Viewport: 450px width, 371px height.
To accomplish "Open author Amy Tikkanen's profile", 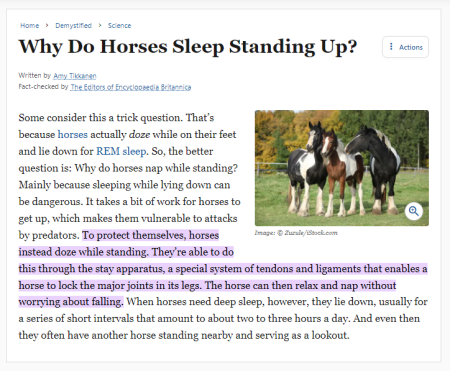I will click(x=75, y=76).
